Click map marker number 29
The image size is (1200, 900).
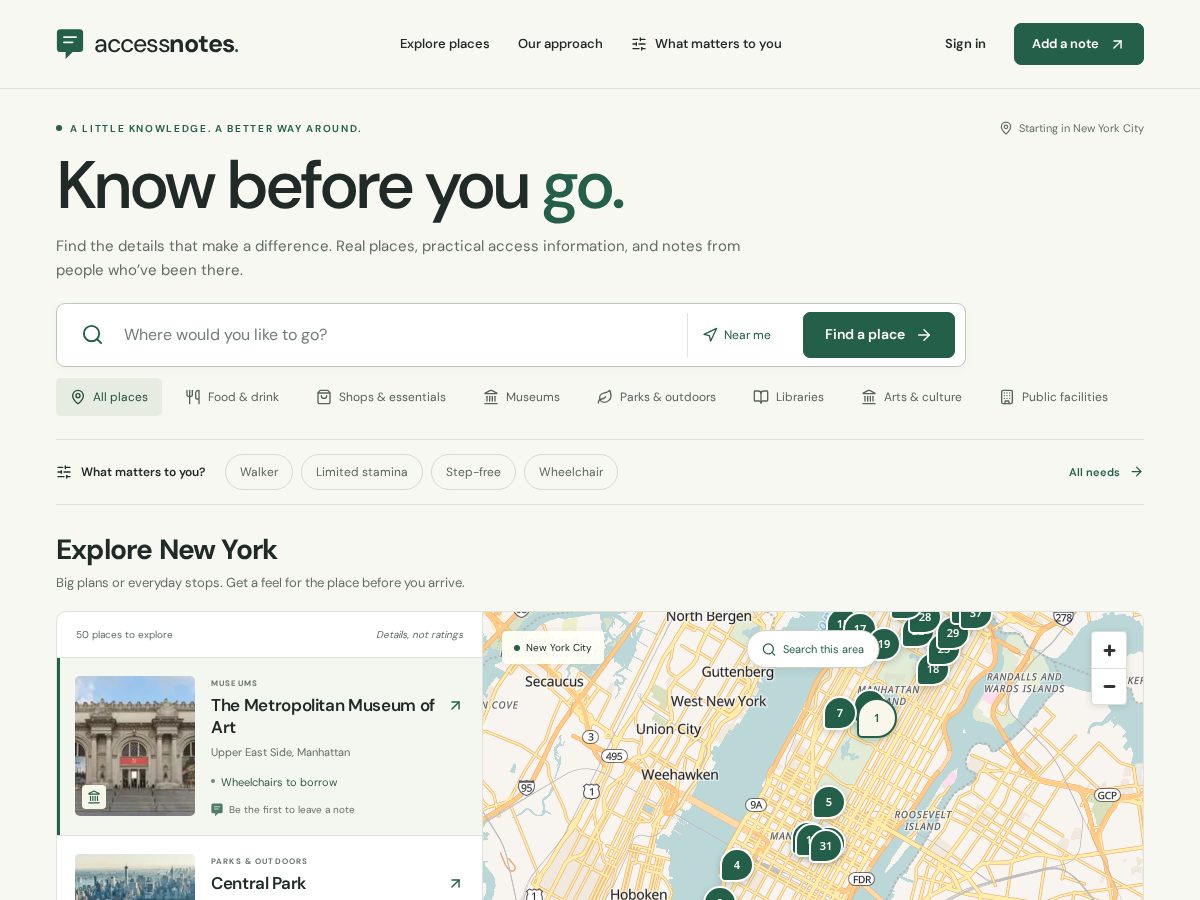953,633
